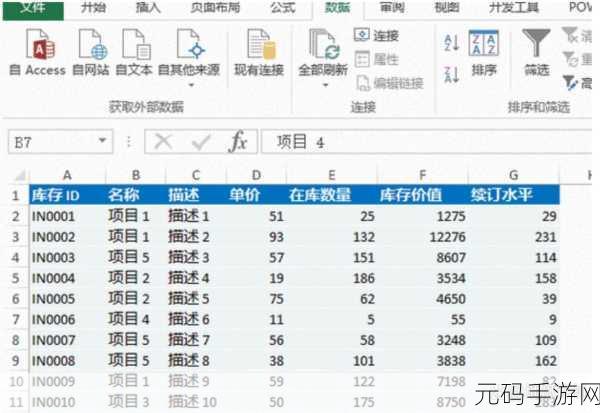Viewport: 600px width, 413px height.
Task: Import data from web (自网站) icon
Action: [92, 44]
